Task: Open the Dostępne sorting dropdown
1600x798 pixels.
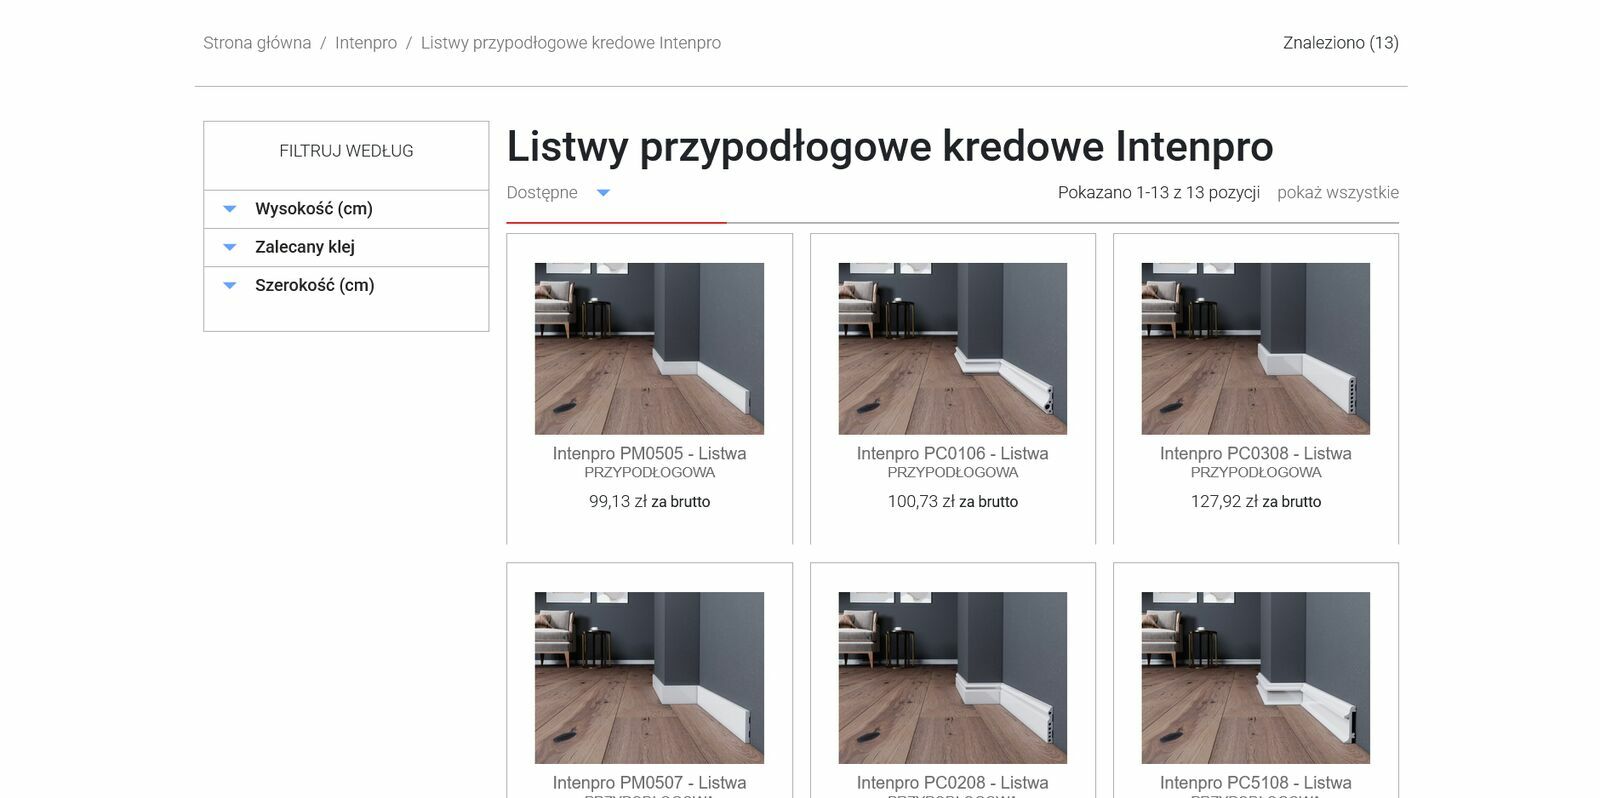Action: (558, 193)
